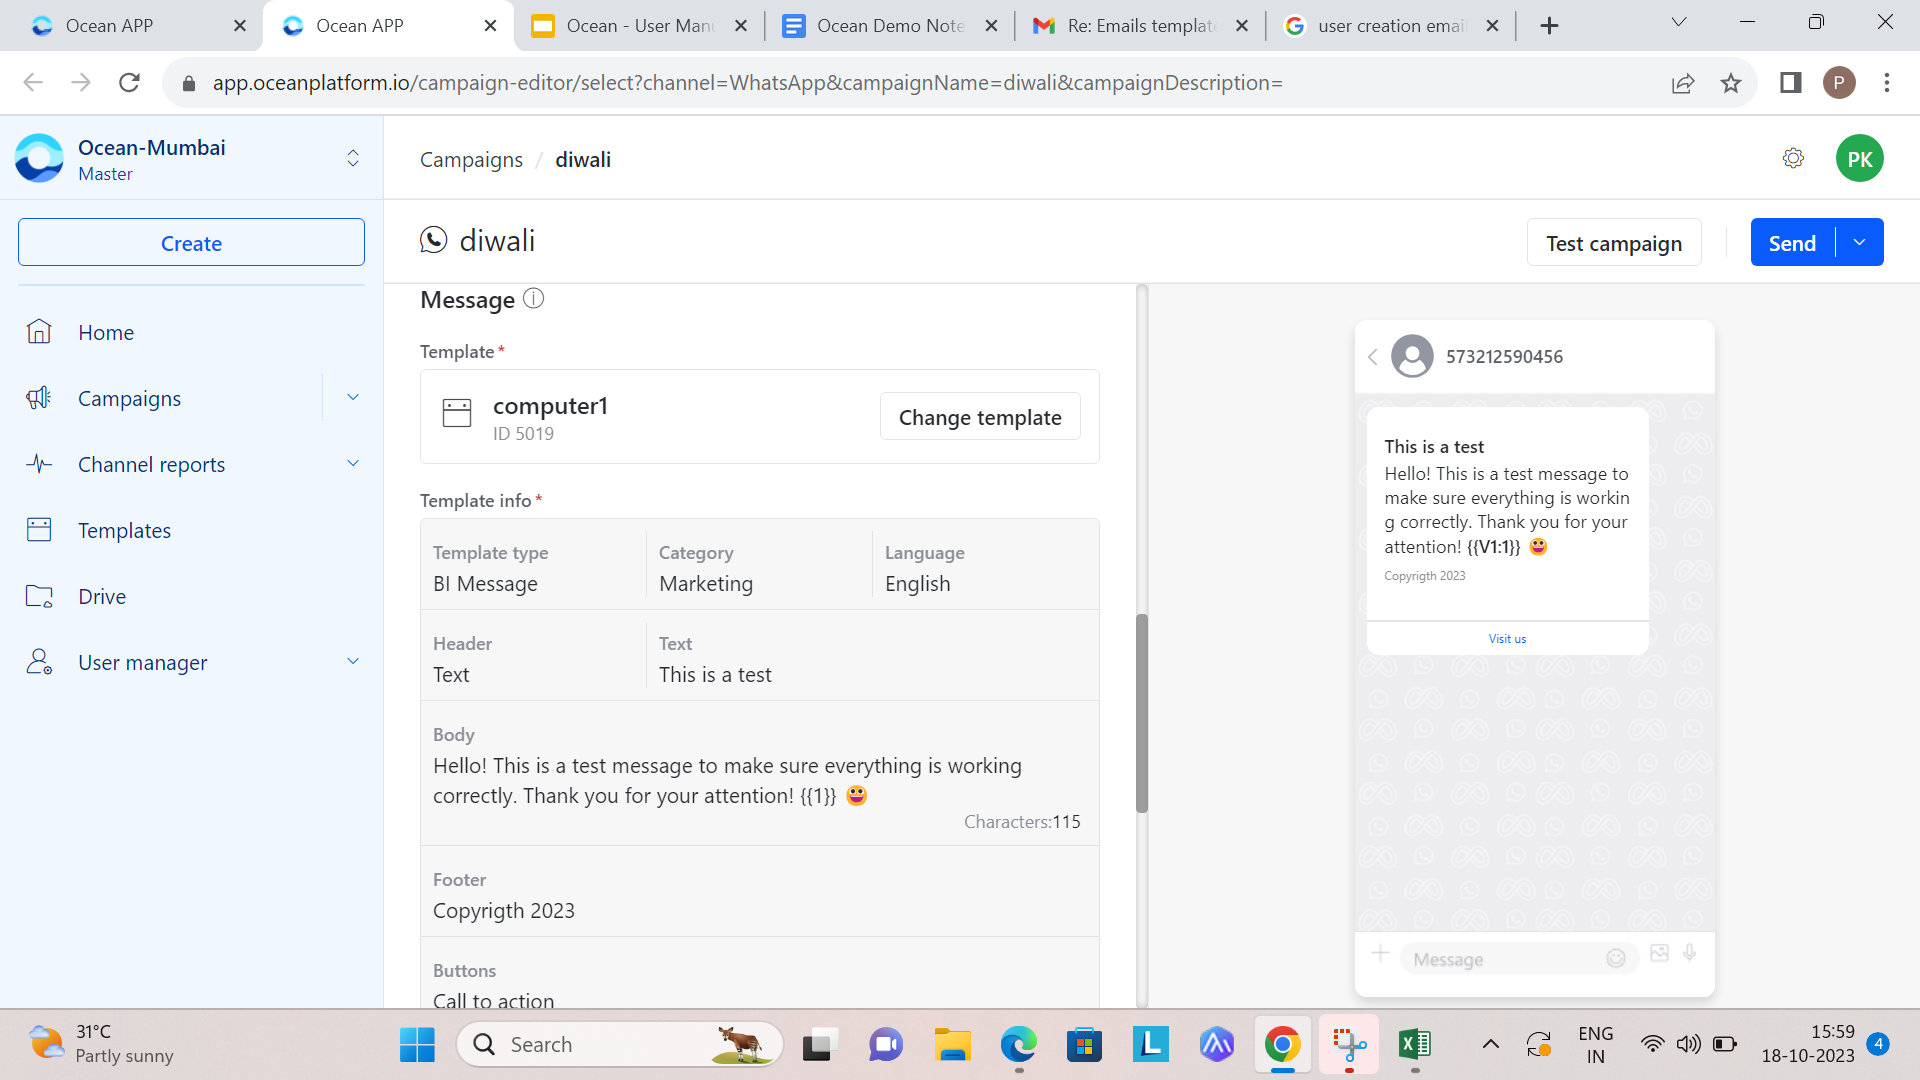The image size is (1920, 1080).
Task: Bookmark this page with the star icon
Action: pos(1731,83)
